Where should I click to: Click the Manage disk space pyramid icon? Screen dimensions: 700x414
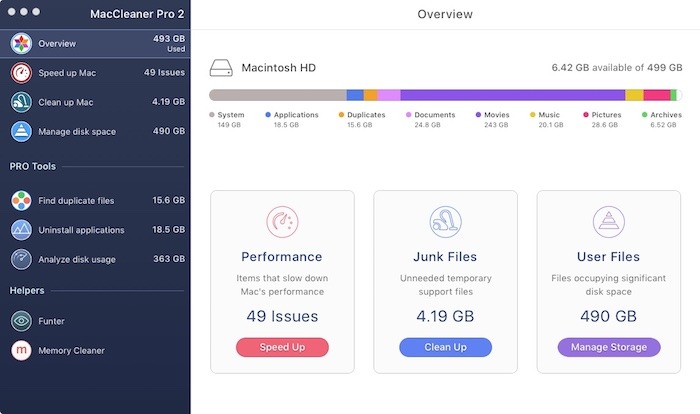21,132
